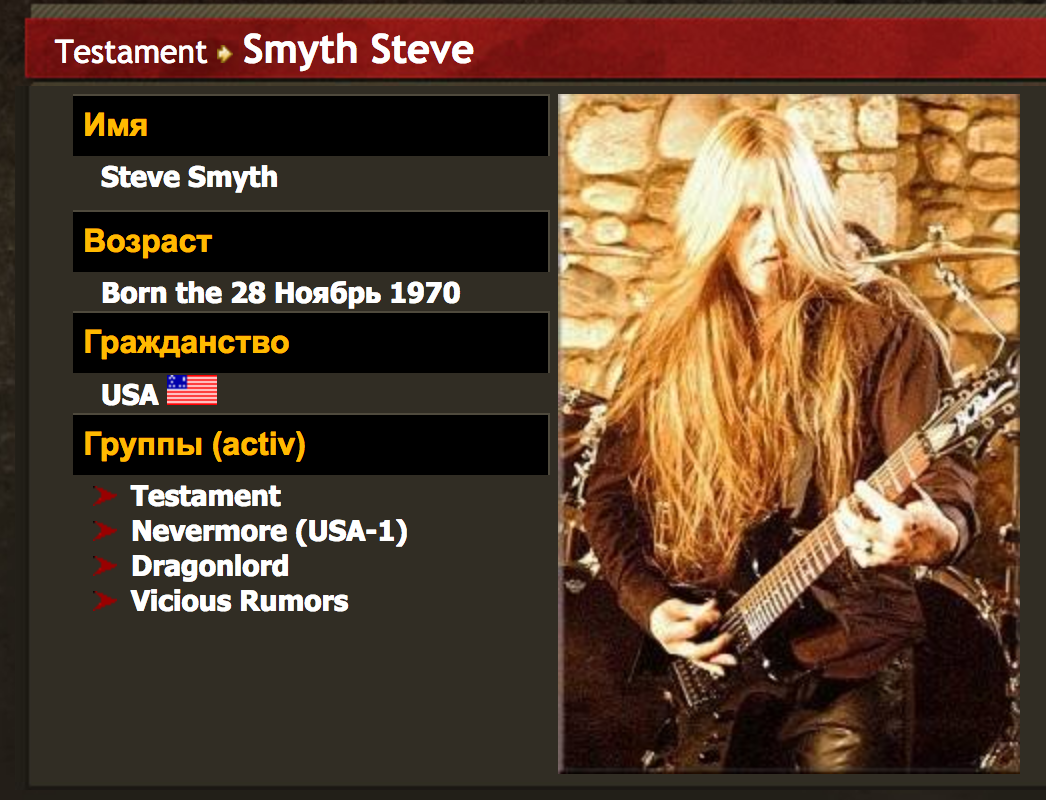This screenshot has height=800, width=1046.
Task: Click the Гражданство section header
Action: (310, 343)
